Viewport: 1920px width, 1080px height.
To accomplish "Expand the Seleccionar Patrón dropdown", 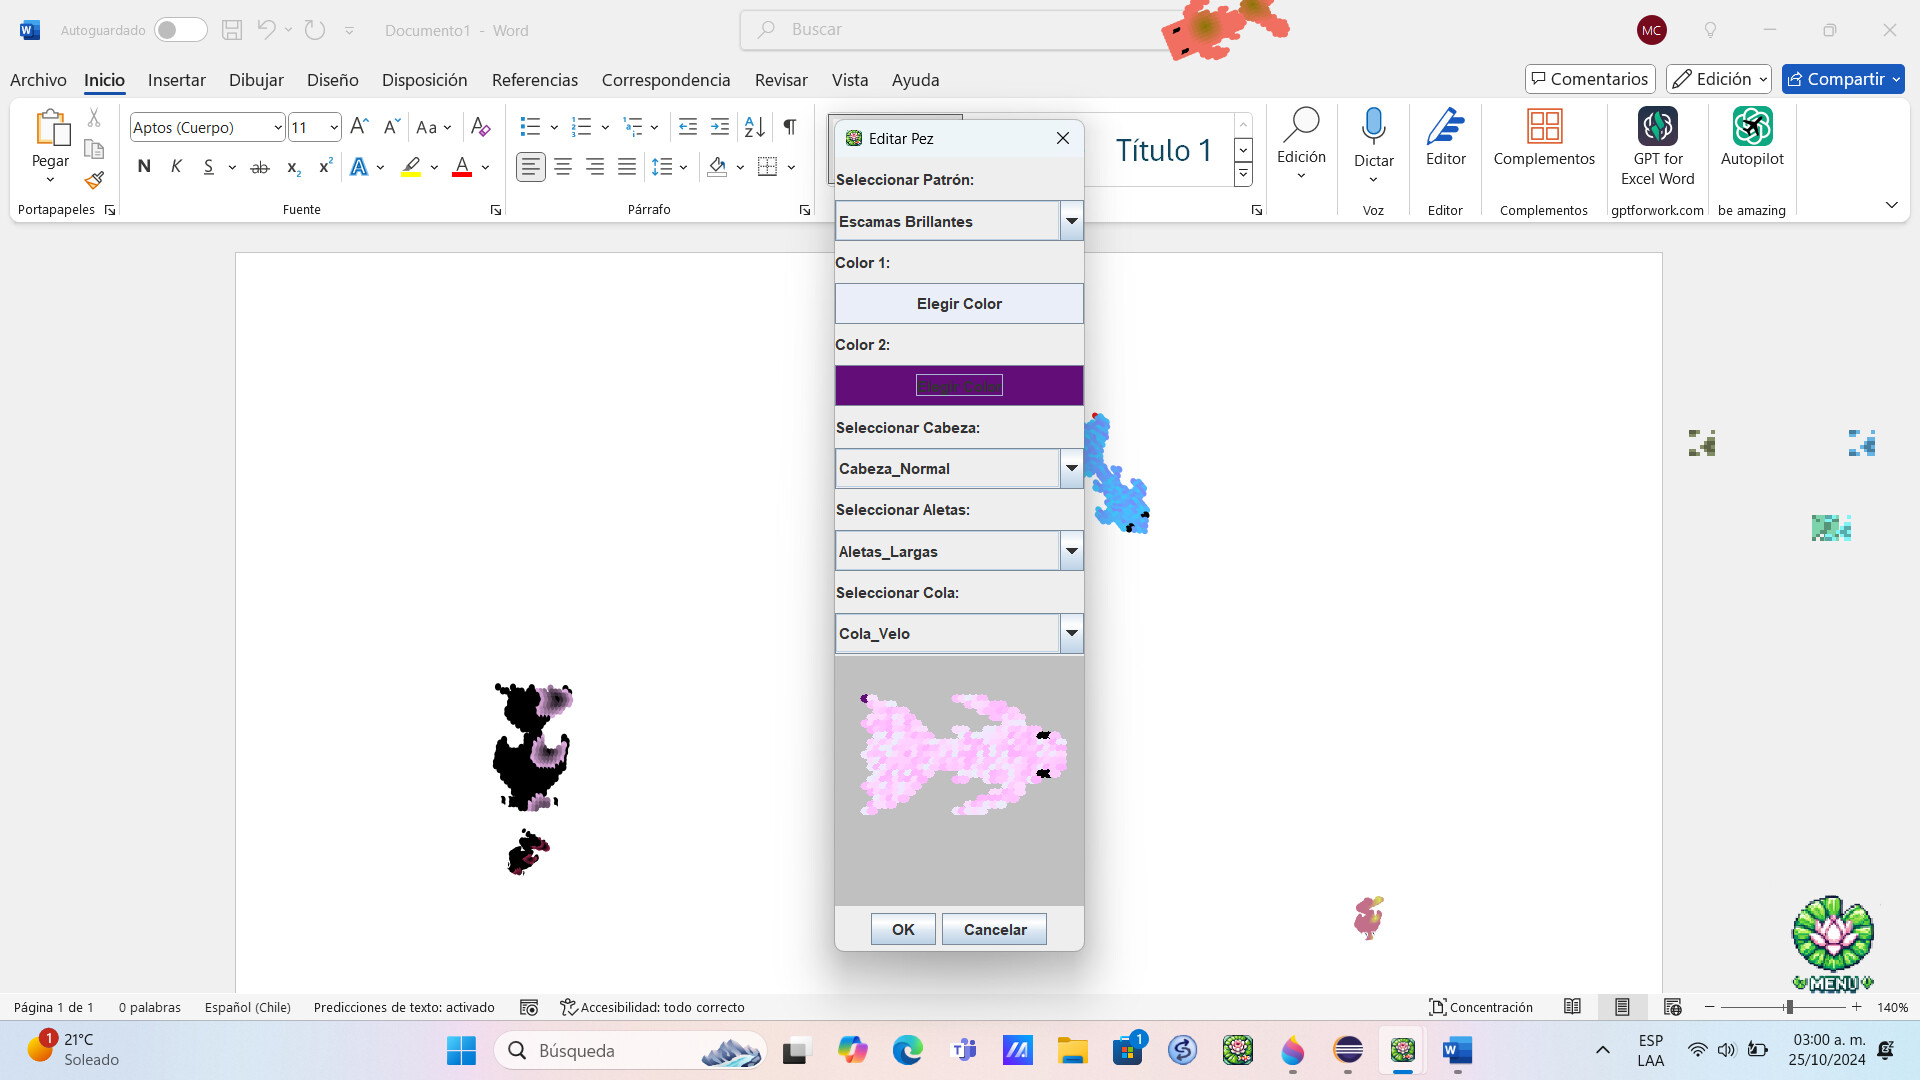I will [x=1071, y=220].
